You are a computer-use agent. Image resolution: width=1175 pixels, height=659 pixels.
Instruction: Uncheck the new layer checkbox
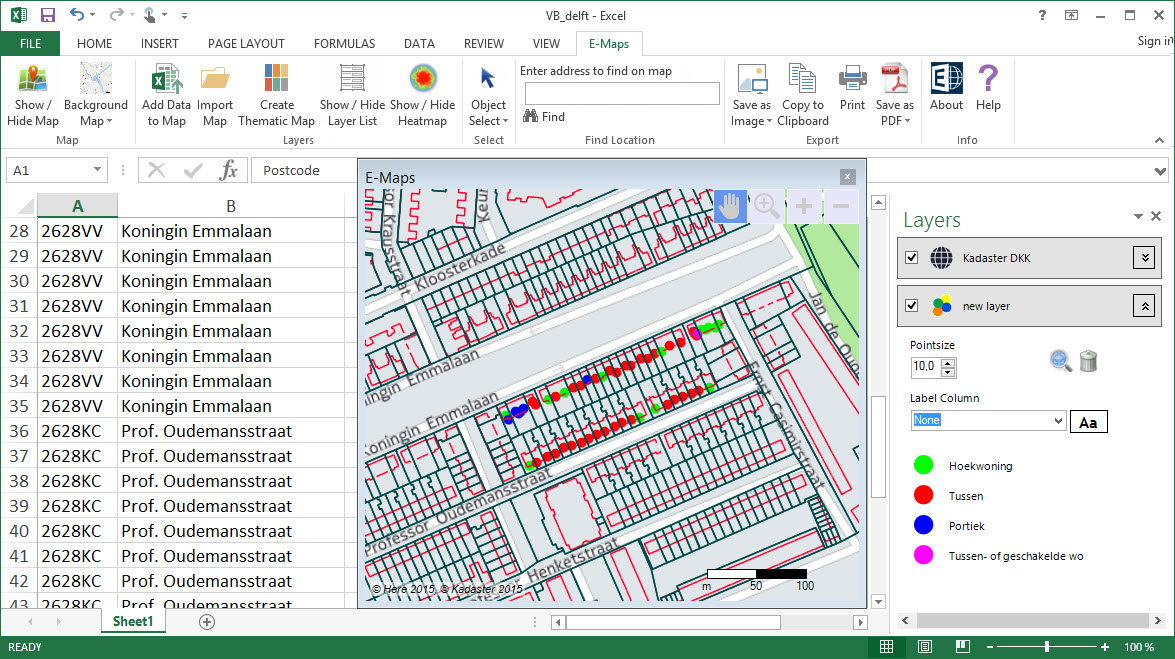911,306
